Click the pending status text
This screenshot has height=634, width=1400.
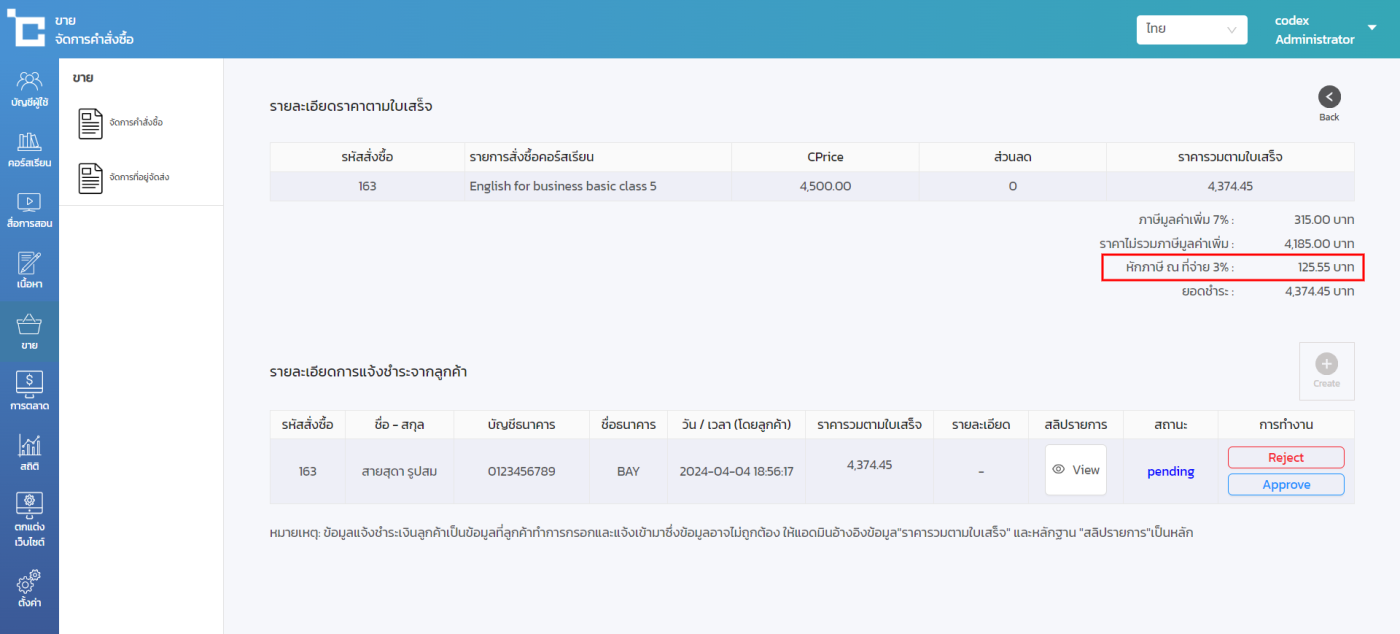point(1170,472)
